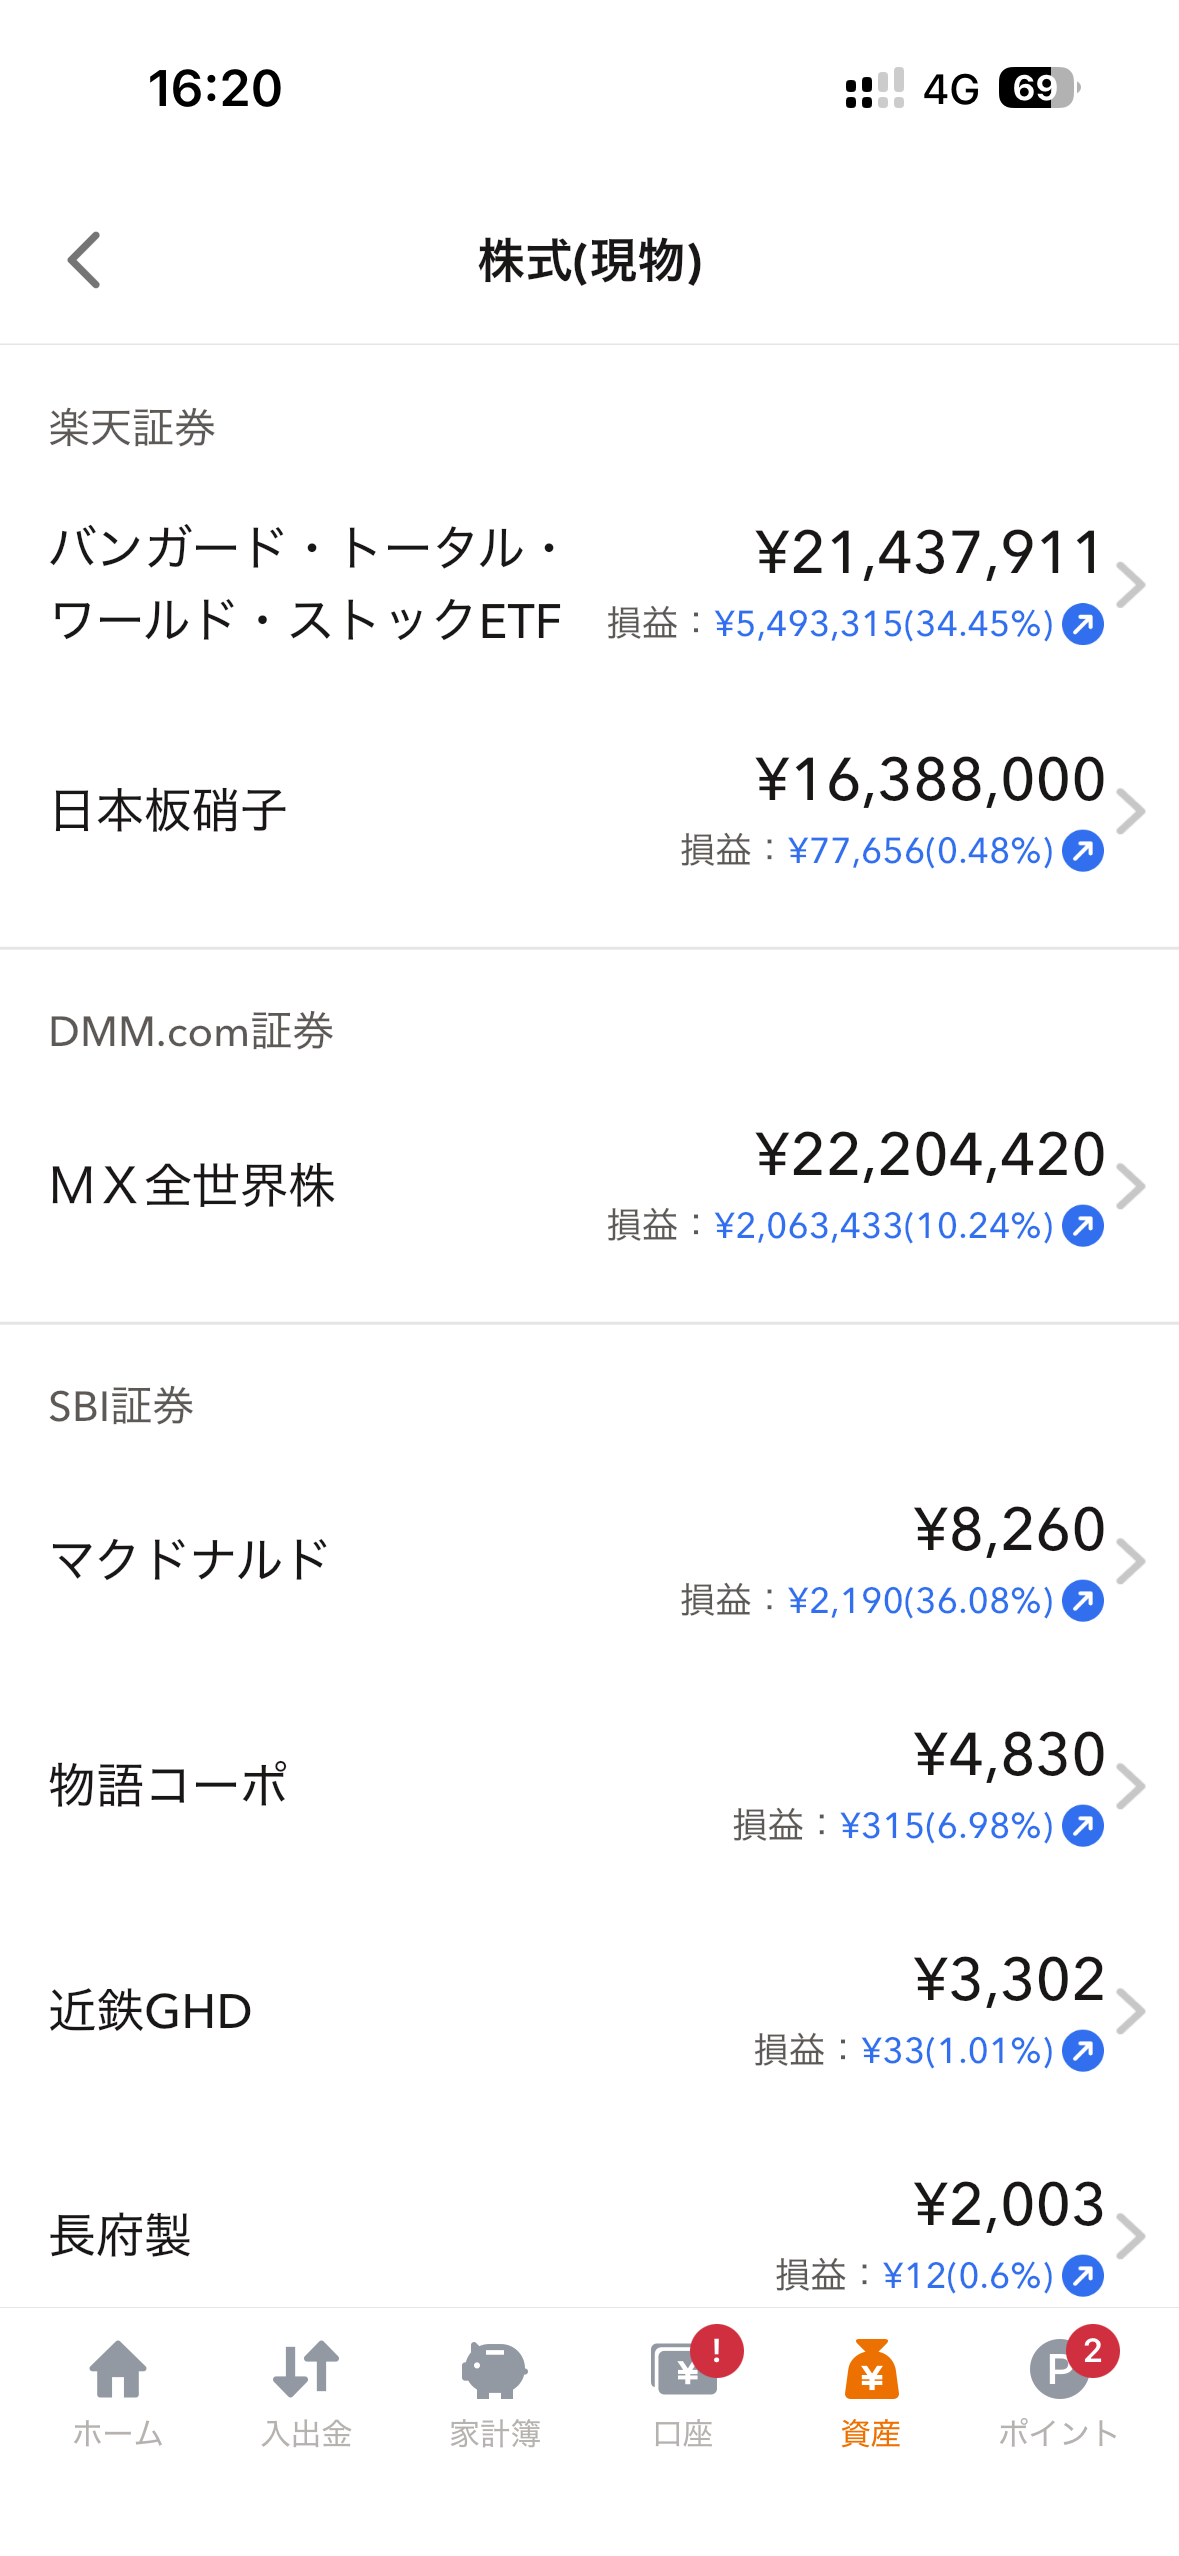
Task: Expand the 長府製 row chevron
Action: point(1131,2237)
